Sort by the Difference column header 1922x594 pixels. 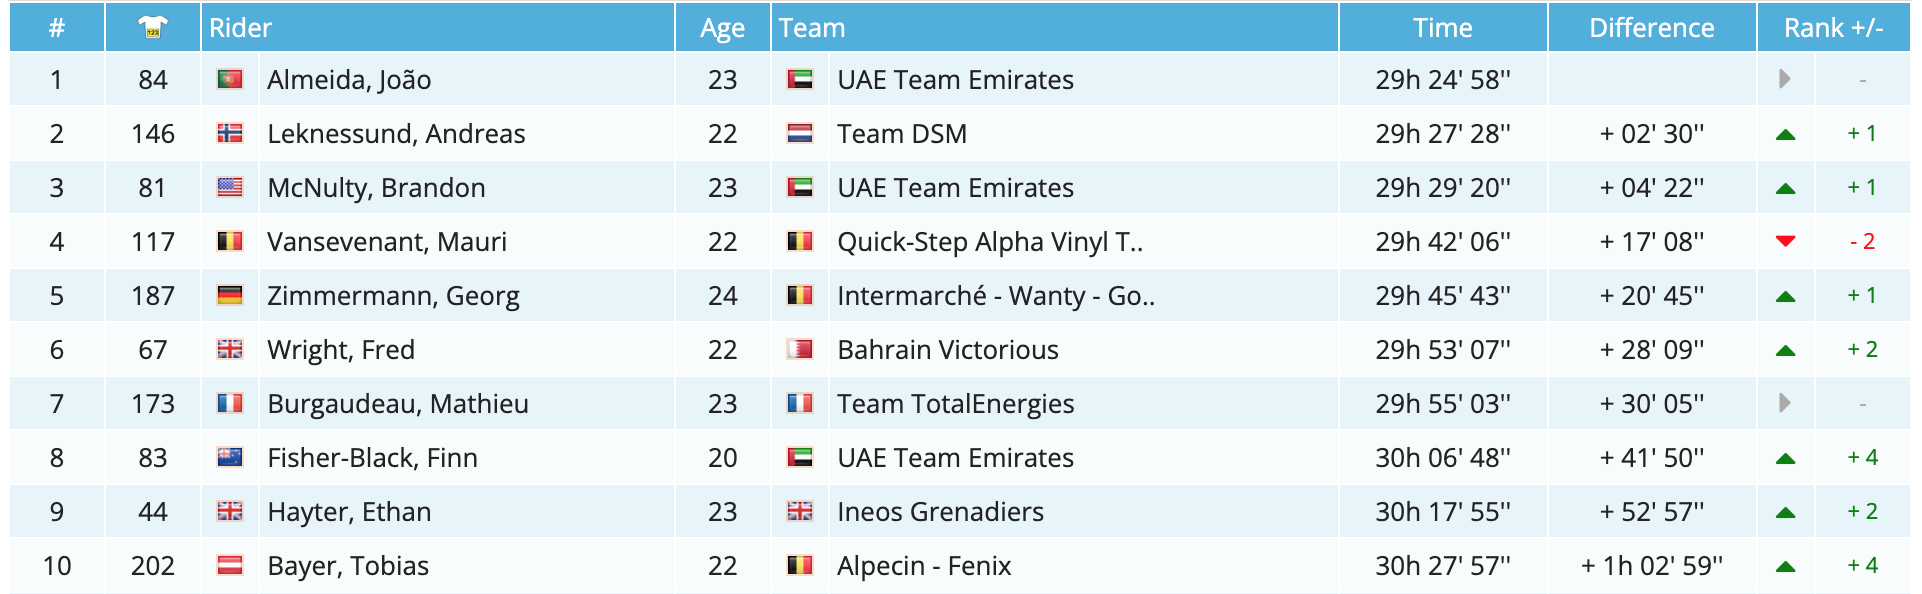pyautogui.click(x=1651, y=28)
